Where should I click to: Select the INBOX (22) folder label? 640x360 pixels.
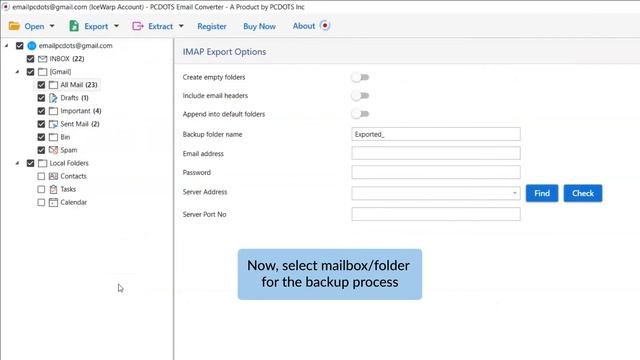tap(67, 59)
